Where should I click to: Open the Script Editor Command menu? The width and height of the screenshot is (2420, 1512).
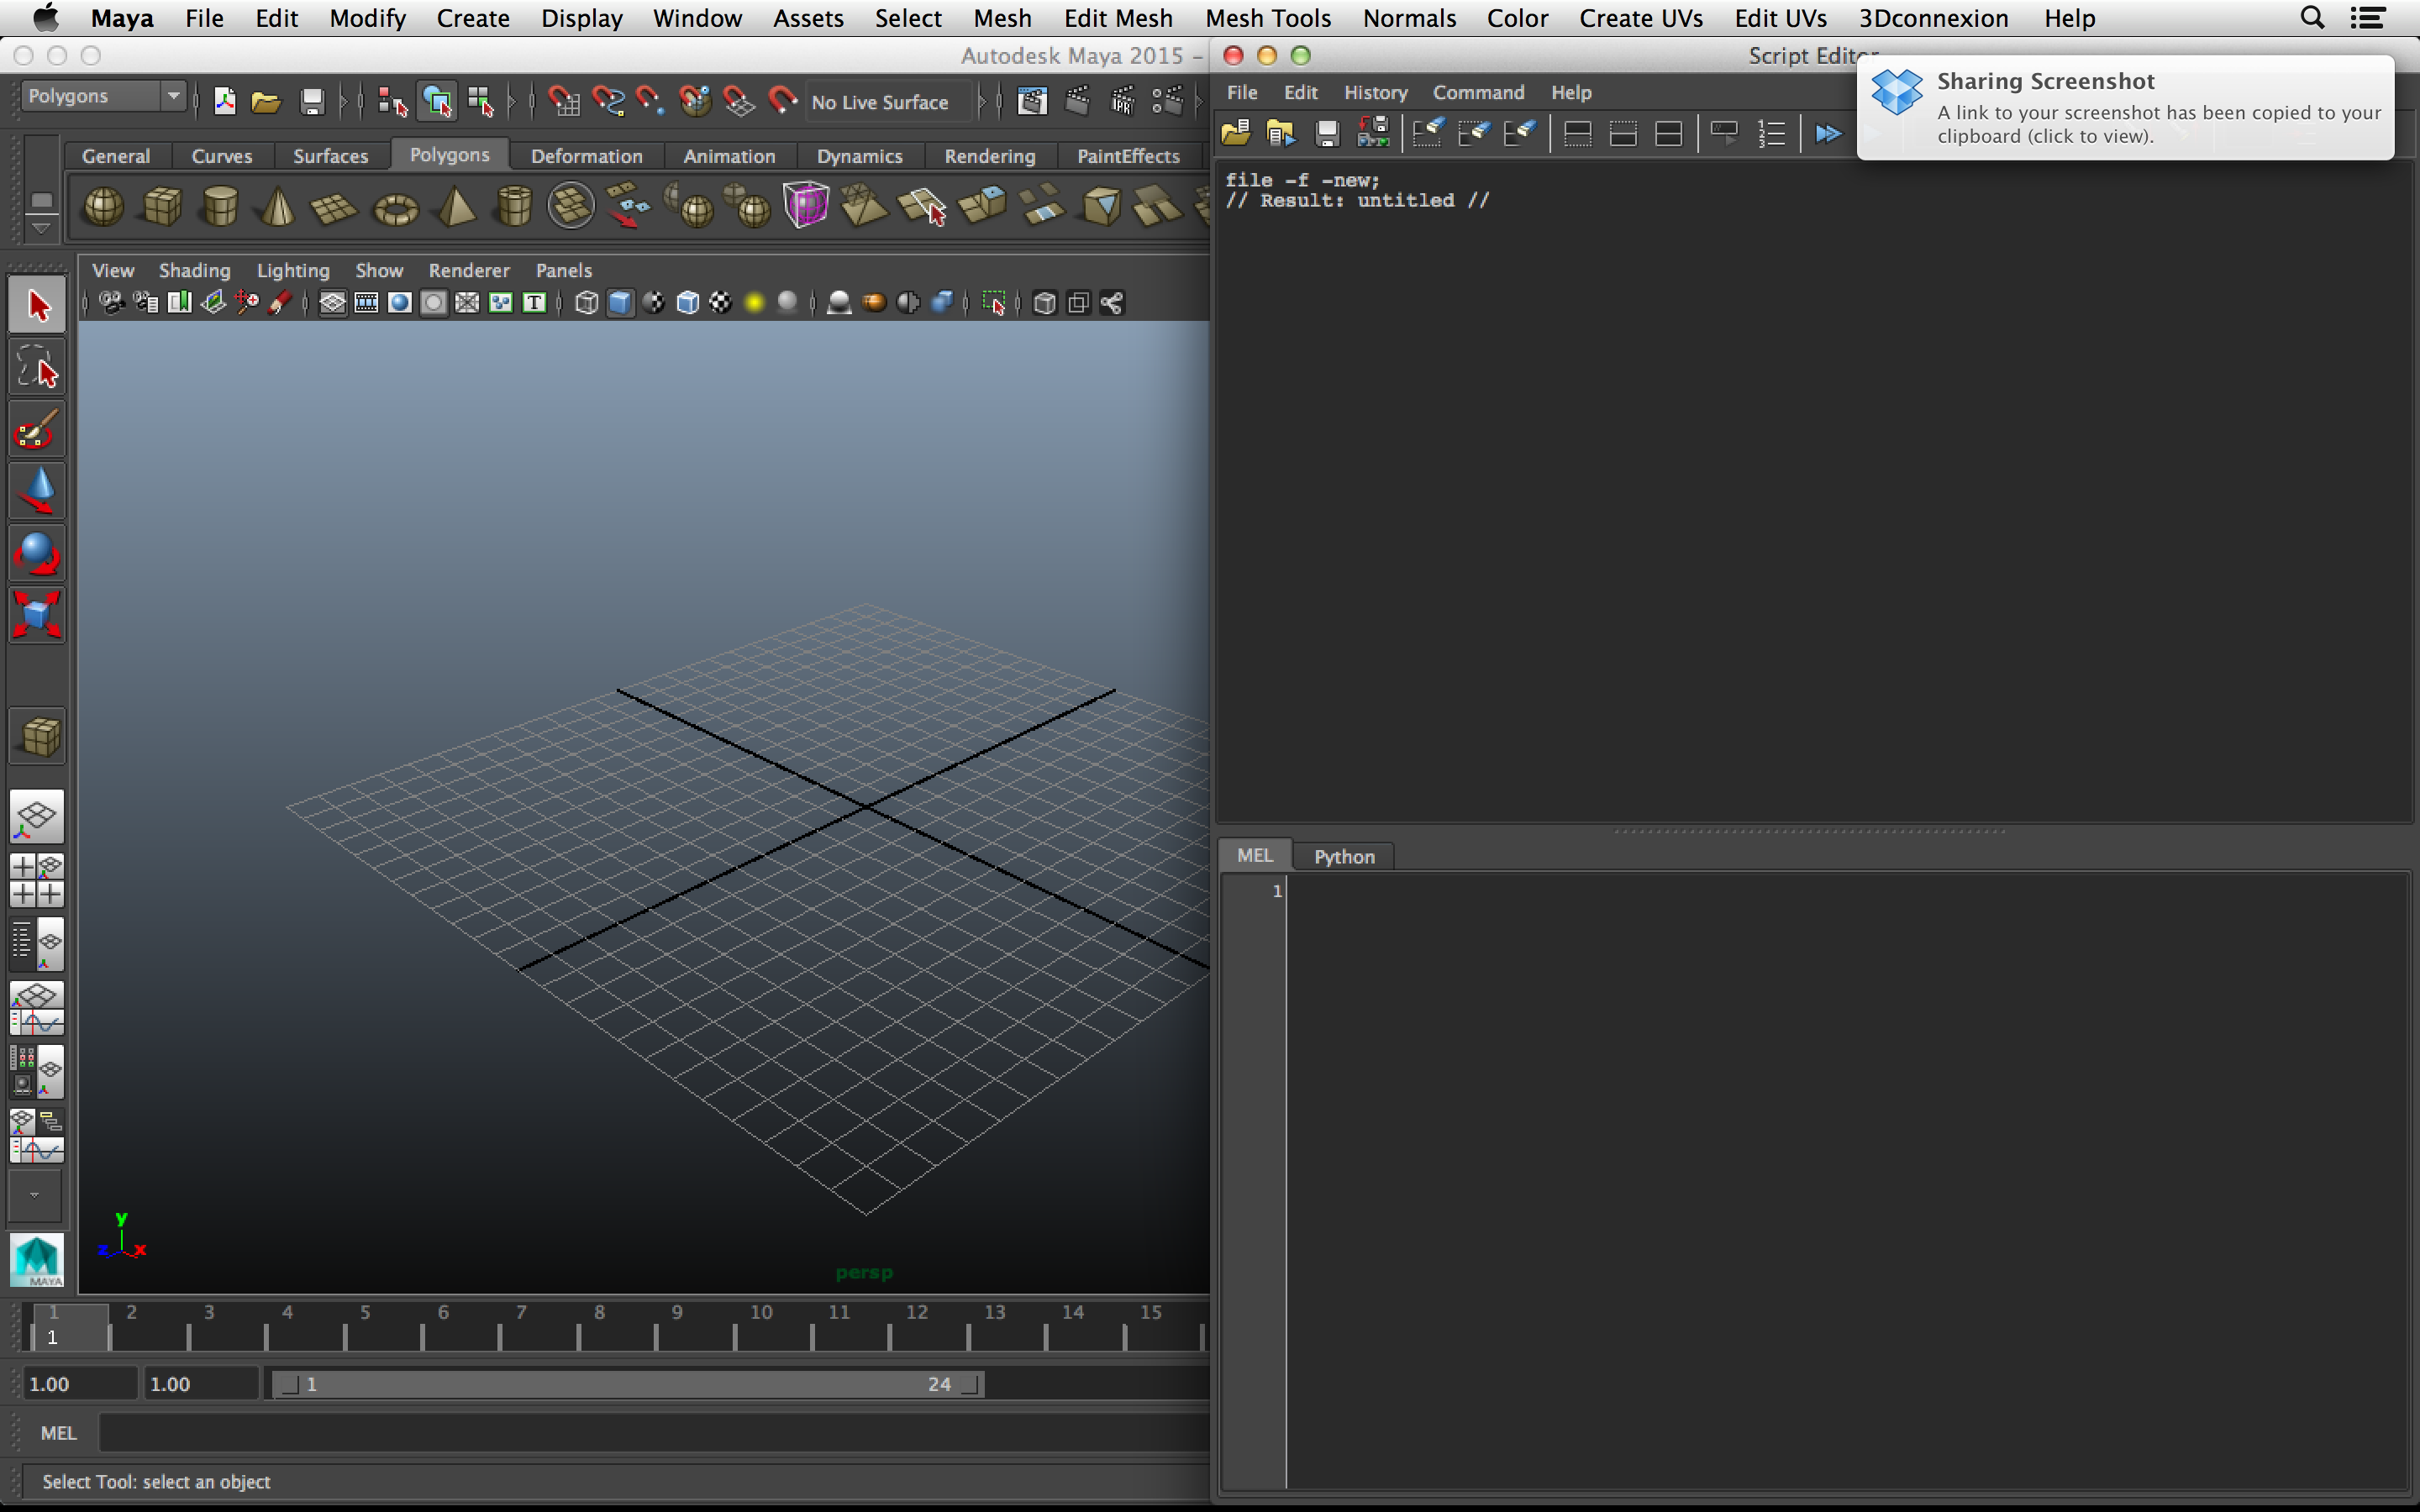pyautogui.click(x=1478, y=92)
